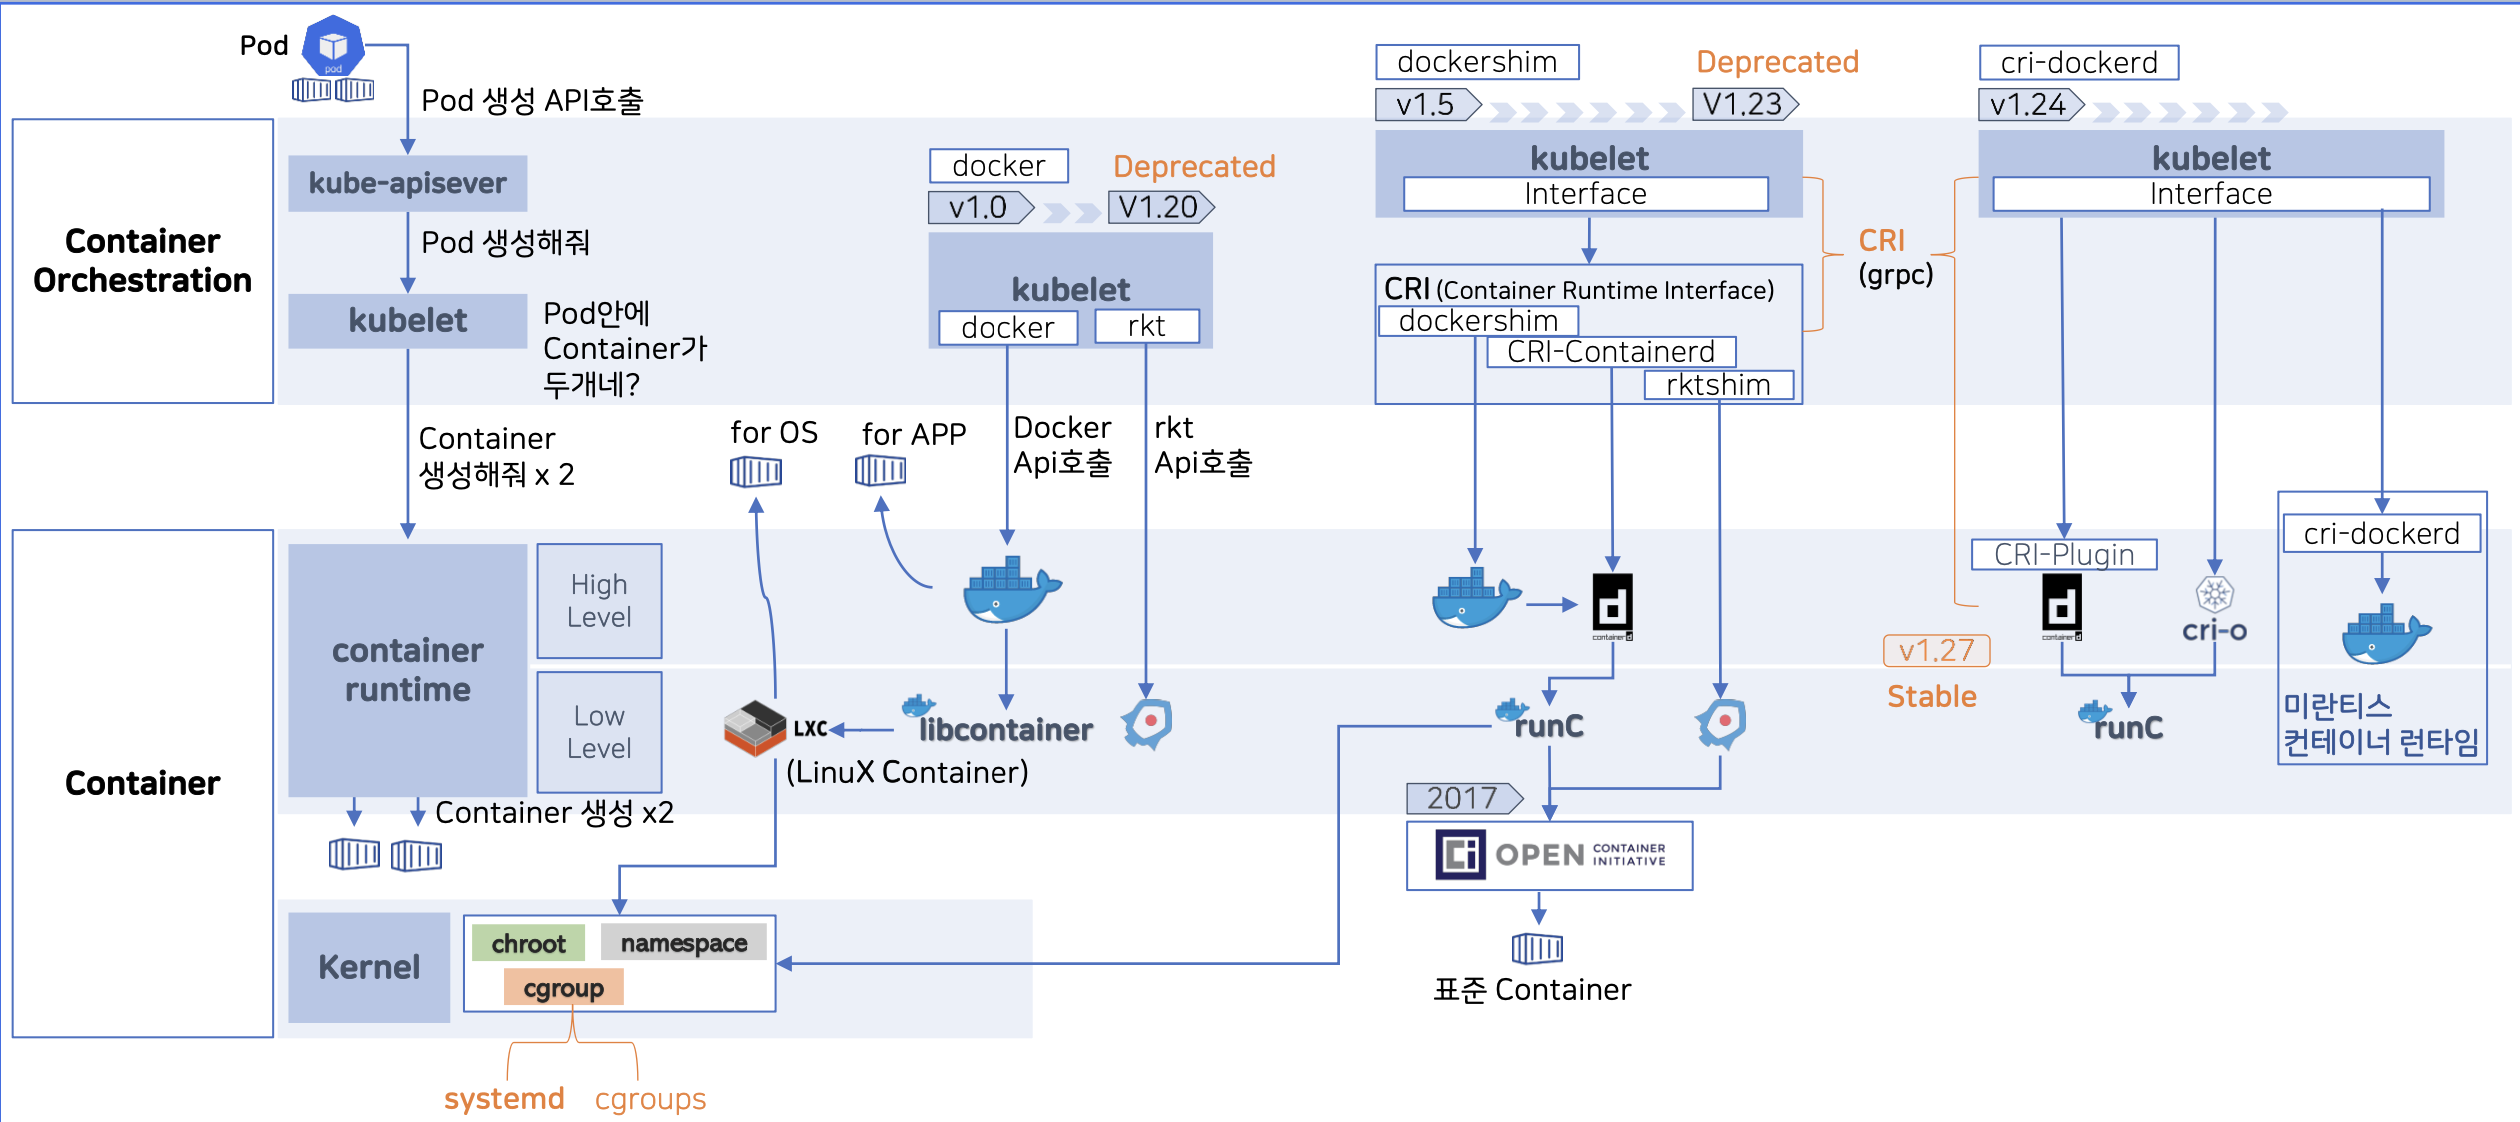
Task: Select the Low Level box
Action: [599, 732]
